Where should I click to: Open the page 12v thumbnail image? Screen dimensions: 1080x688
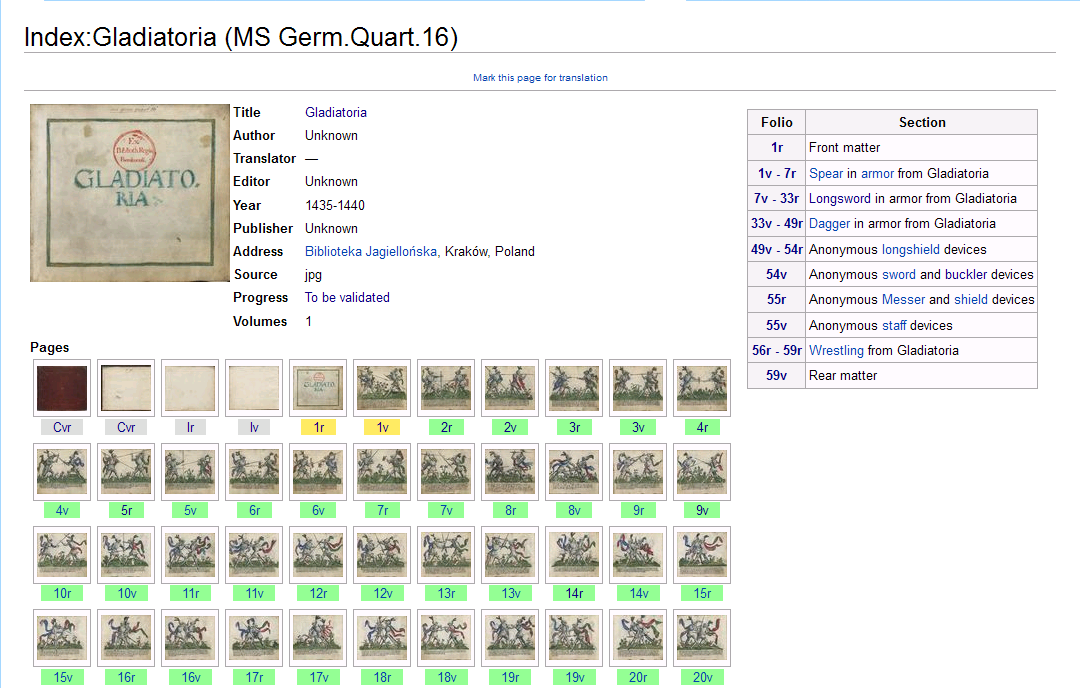pos(382,555)
